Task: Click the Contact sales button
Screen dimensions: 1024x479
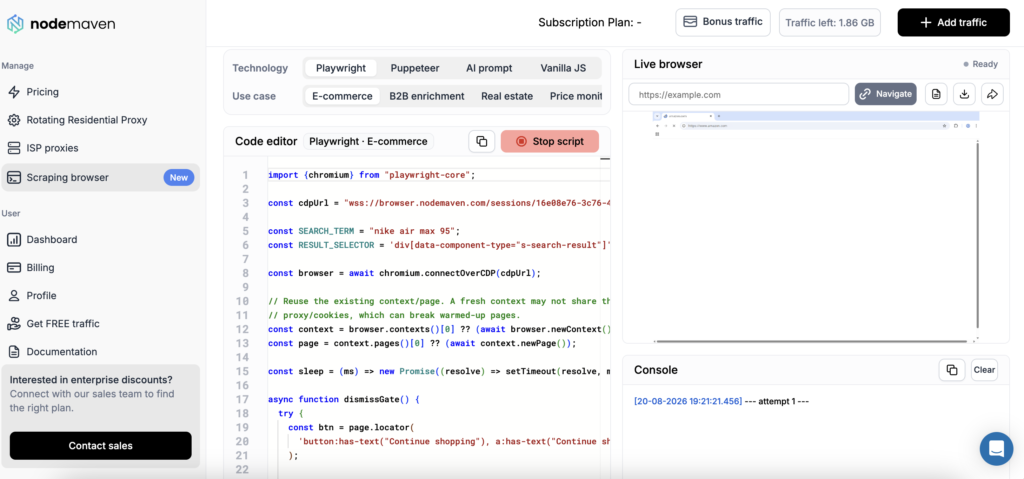Action: (x=101, y=446)
